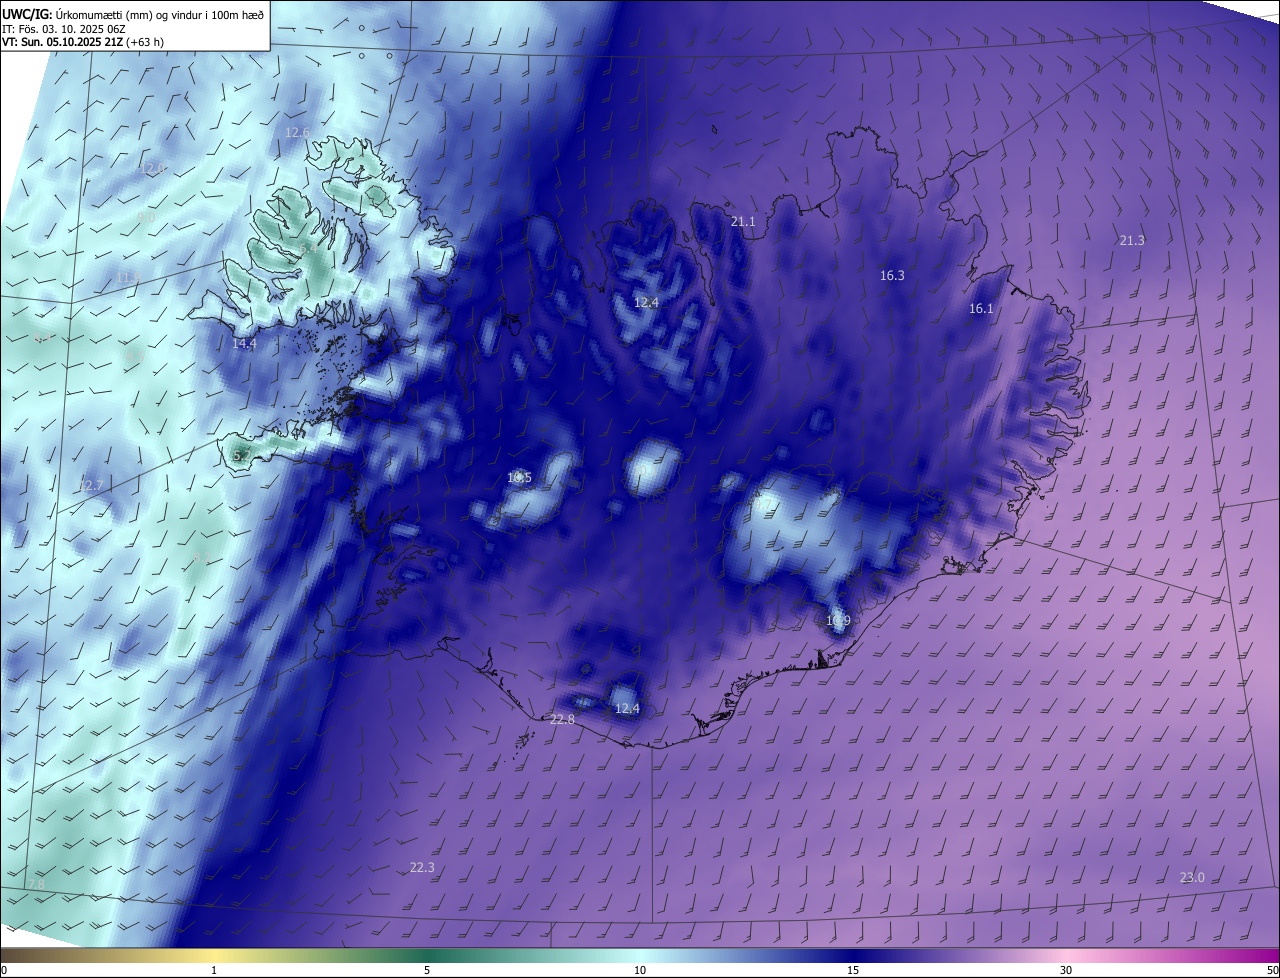This screenshot has height=978, width=1280.
Task: Click the 22.3 value label
Action: coord(422,867)
